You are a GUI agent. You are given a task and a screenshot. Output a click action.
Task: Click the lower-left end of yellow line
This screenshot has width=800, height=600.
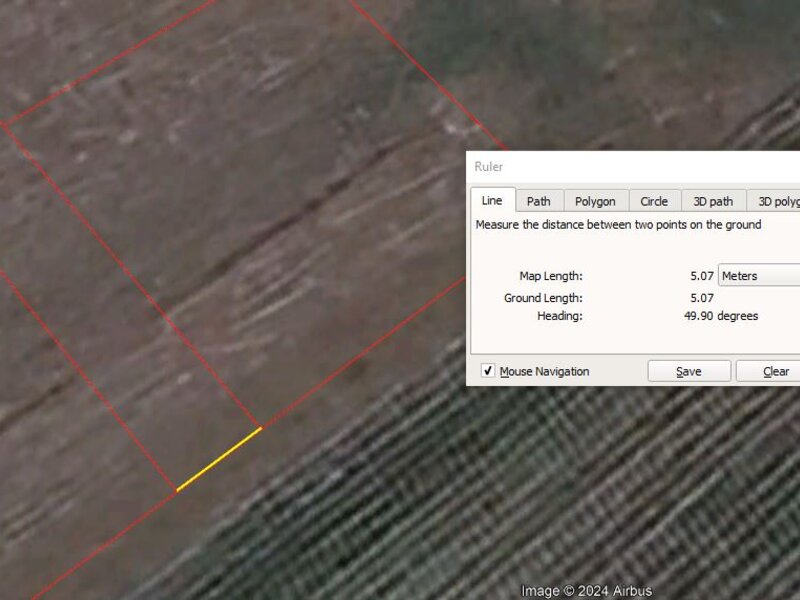tap(178, 490)
